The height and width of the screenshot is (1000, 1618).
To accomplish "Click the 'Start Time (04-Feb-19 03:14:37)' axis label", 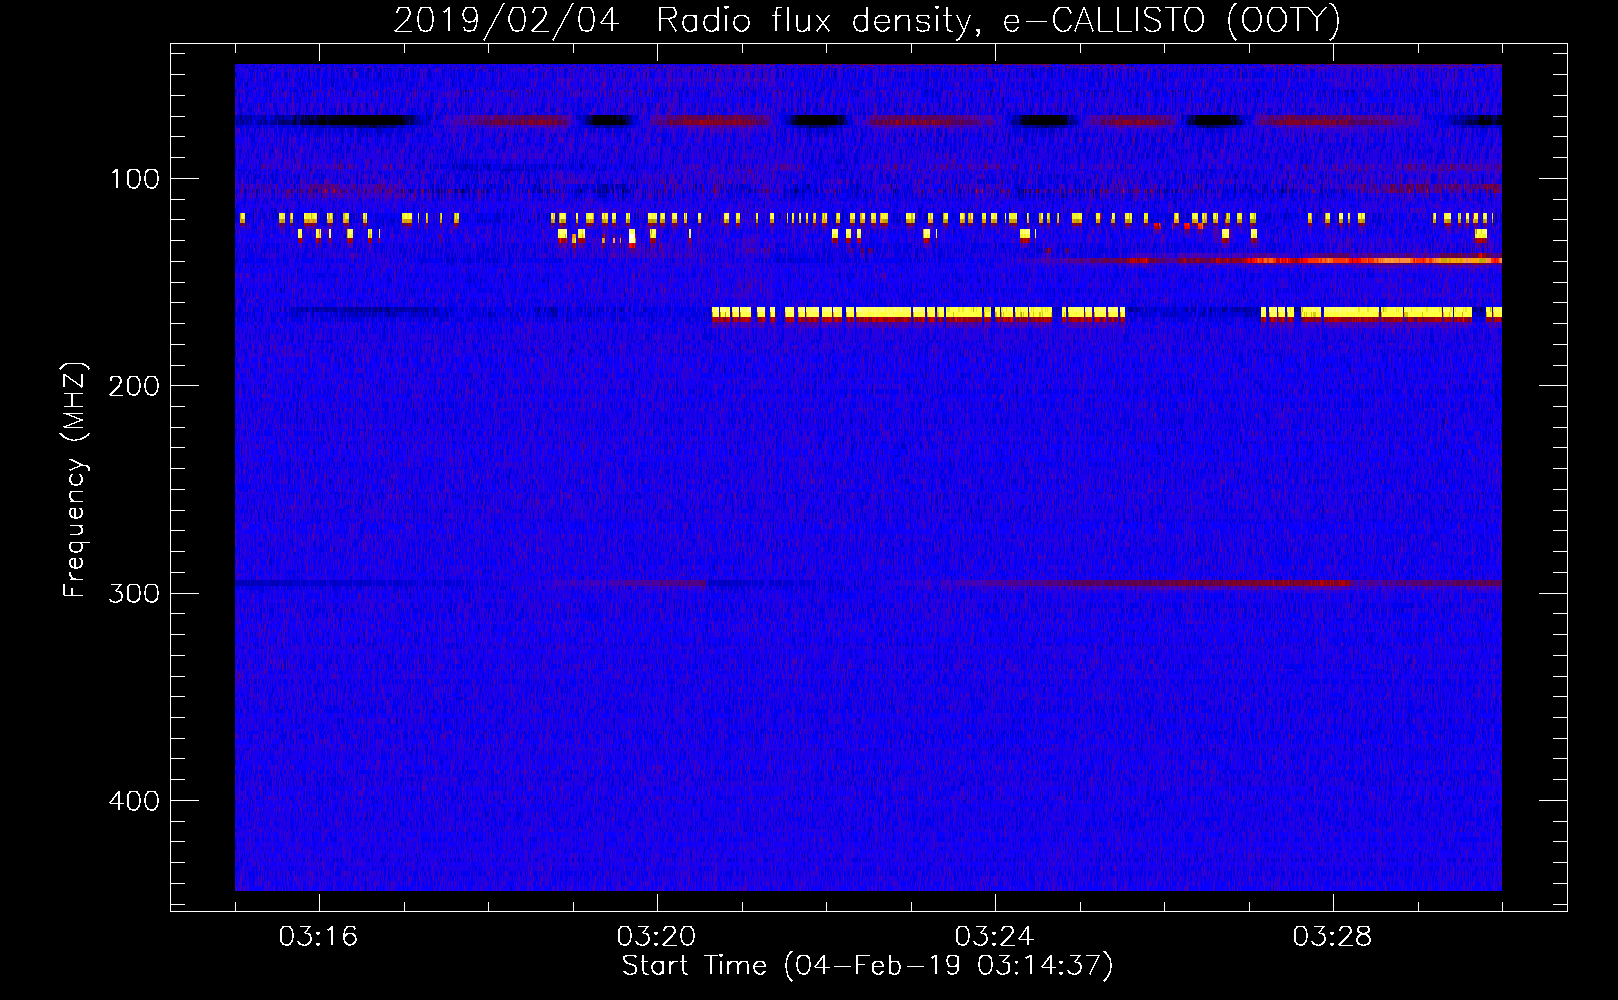I will [x=867, y=966].
